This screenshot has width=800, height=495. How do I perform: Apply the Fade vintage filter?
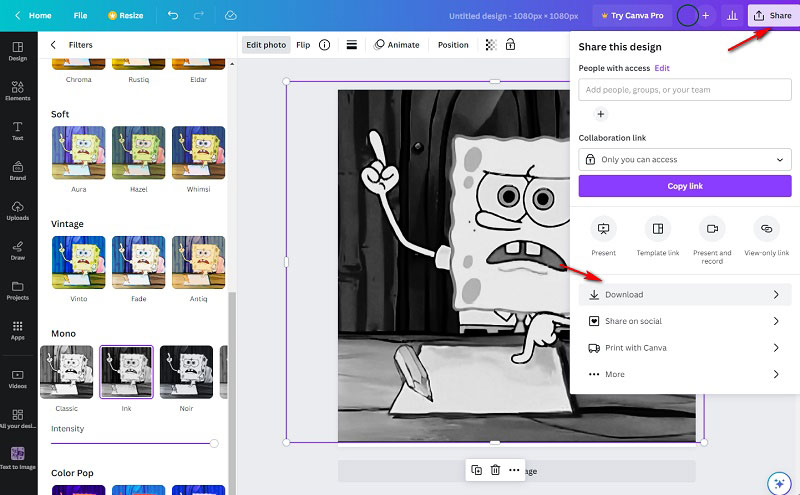[138, 262]
